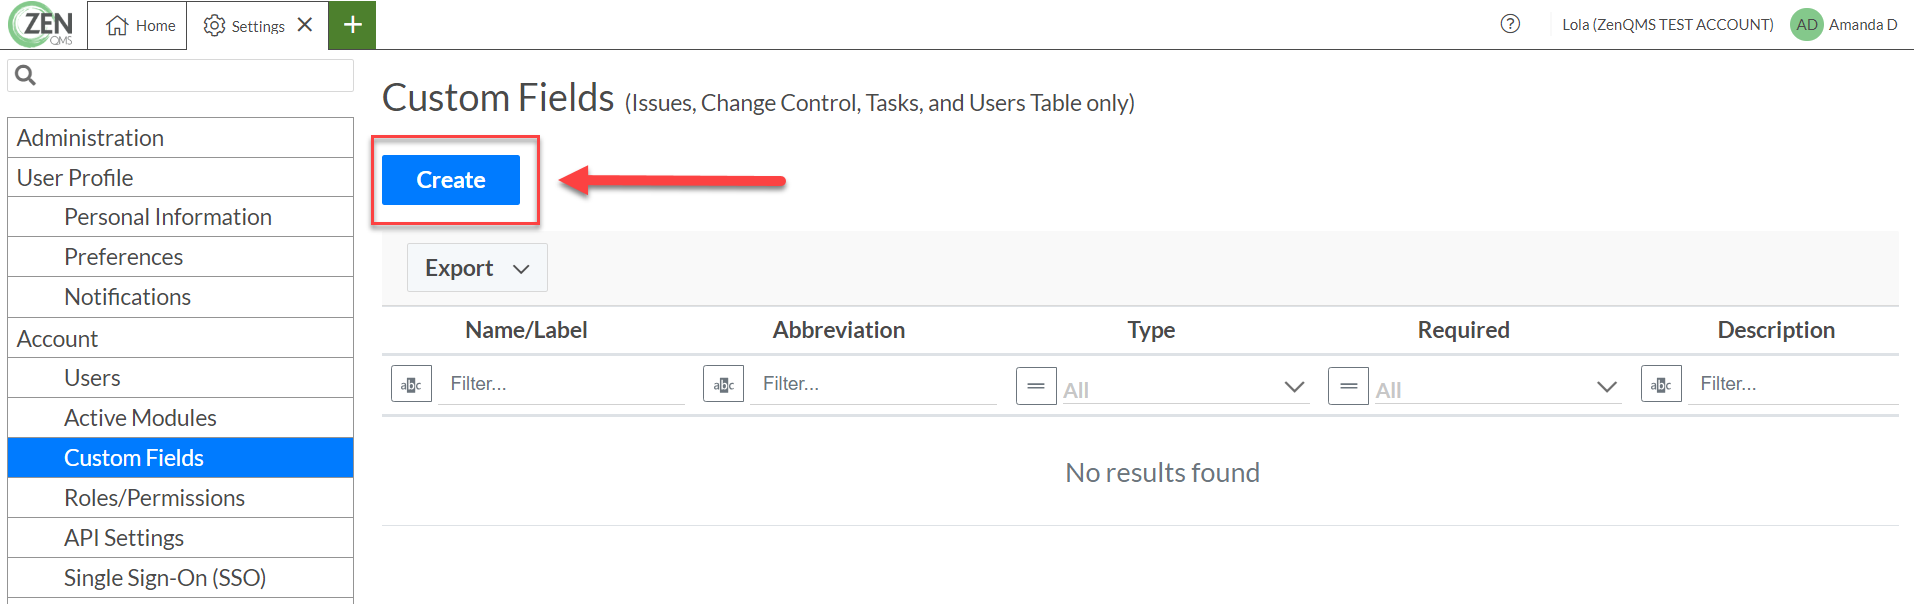1914x604 pixels.
Task: Click the search magnifier icon in sidebar
Action: click(26, 75)
